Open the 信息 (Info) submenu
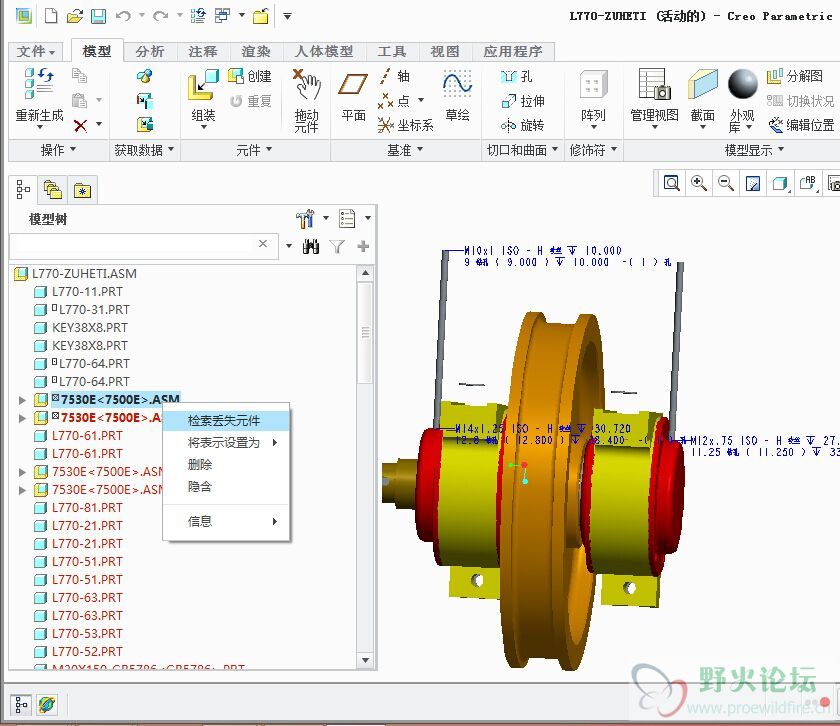This screenshot has height=726, width=840. [x=226, y=521]
